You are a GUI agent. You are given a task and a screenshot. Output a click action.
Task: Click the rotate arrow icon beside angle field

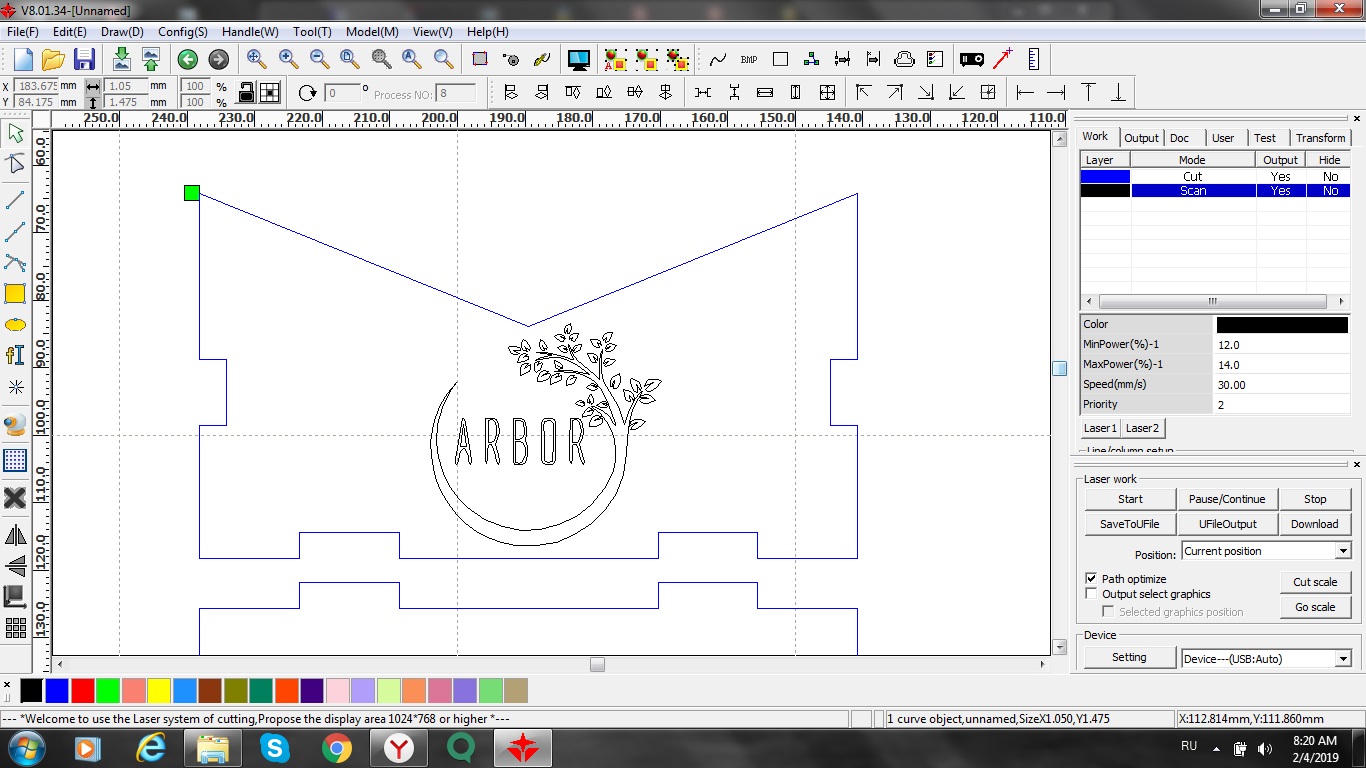point(307,93)
